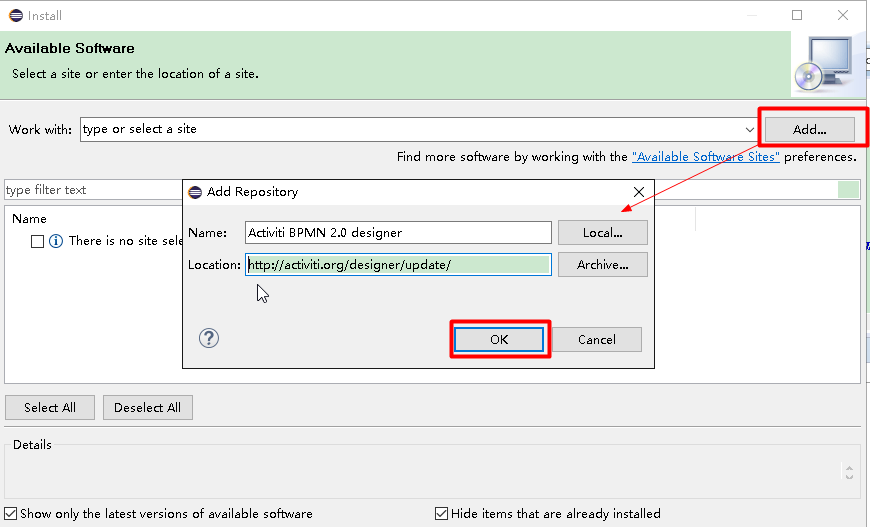Open the 'Work with' site dropdown arrow

(x=750, y=130)
